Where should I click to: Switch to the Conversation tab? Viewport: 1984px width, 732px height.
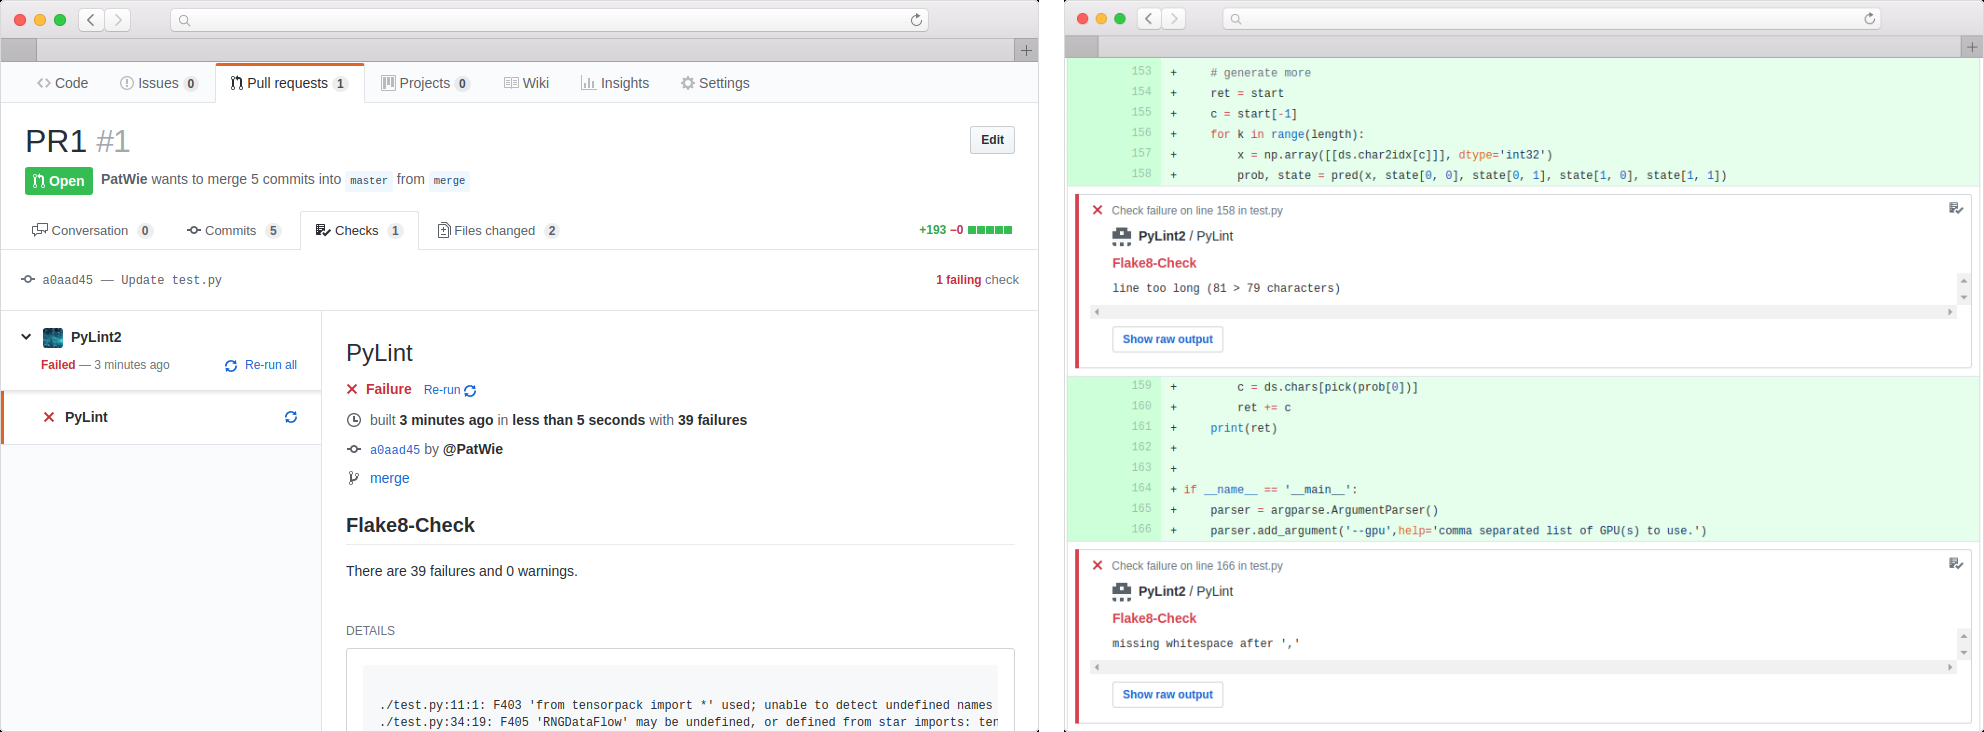pyautogui.click(x=92, y=230)
